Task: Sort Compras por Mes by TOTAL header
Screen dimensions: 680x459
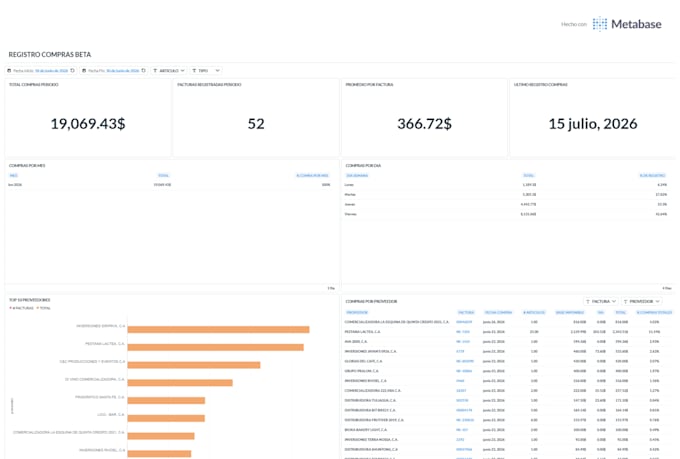Action: 163,175
